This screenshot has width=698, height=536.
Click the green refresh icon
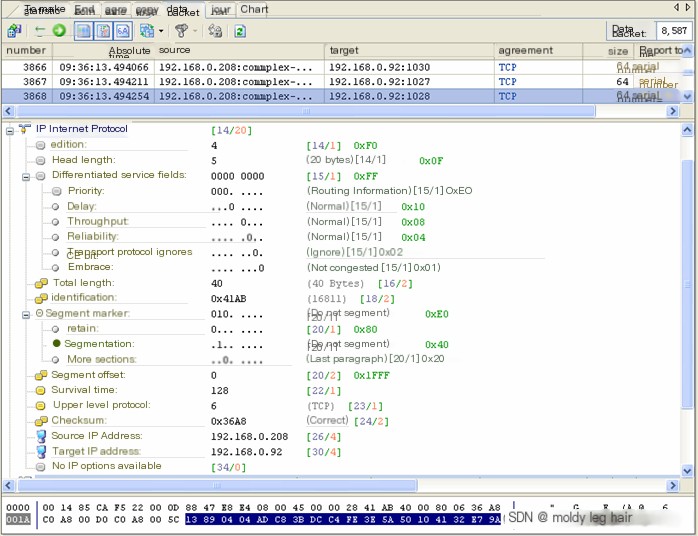(x=240, y=31)
